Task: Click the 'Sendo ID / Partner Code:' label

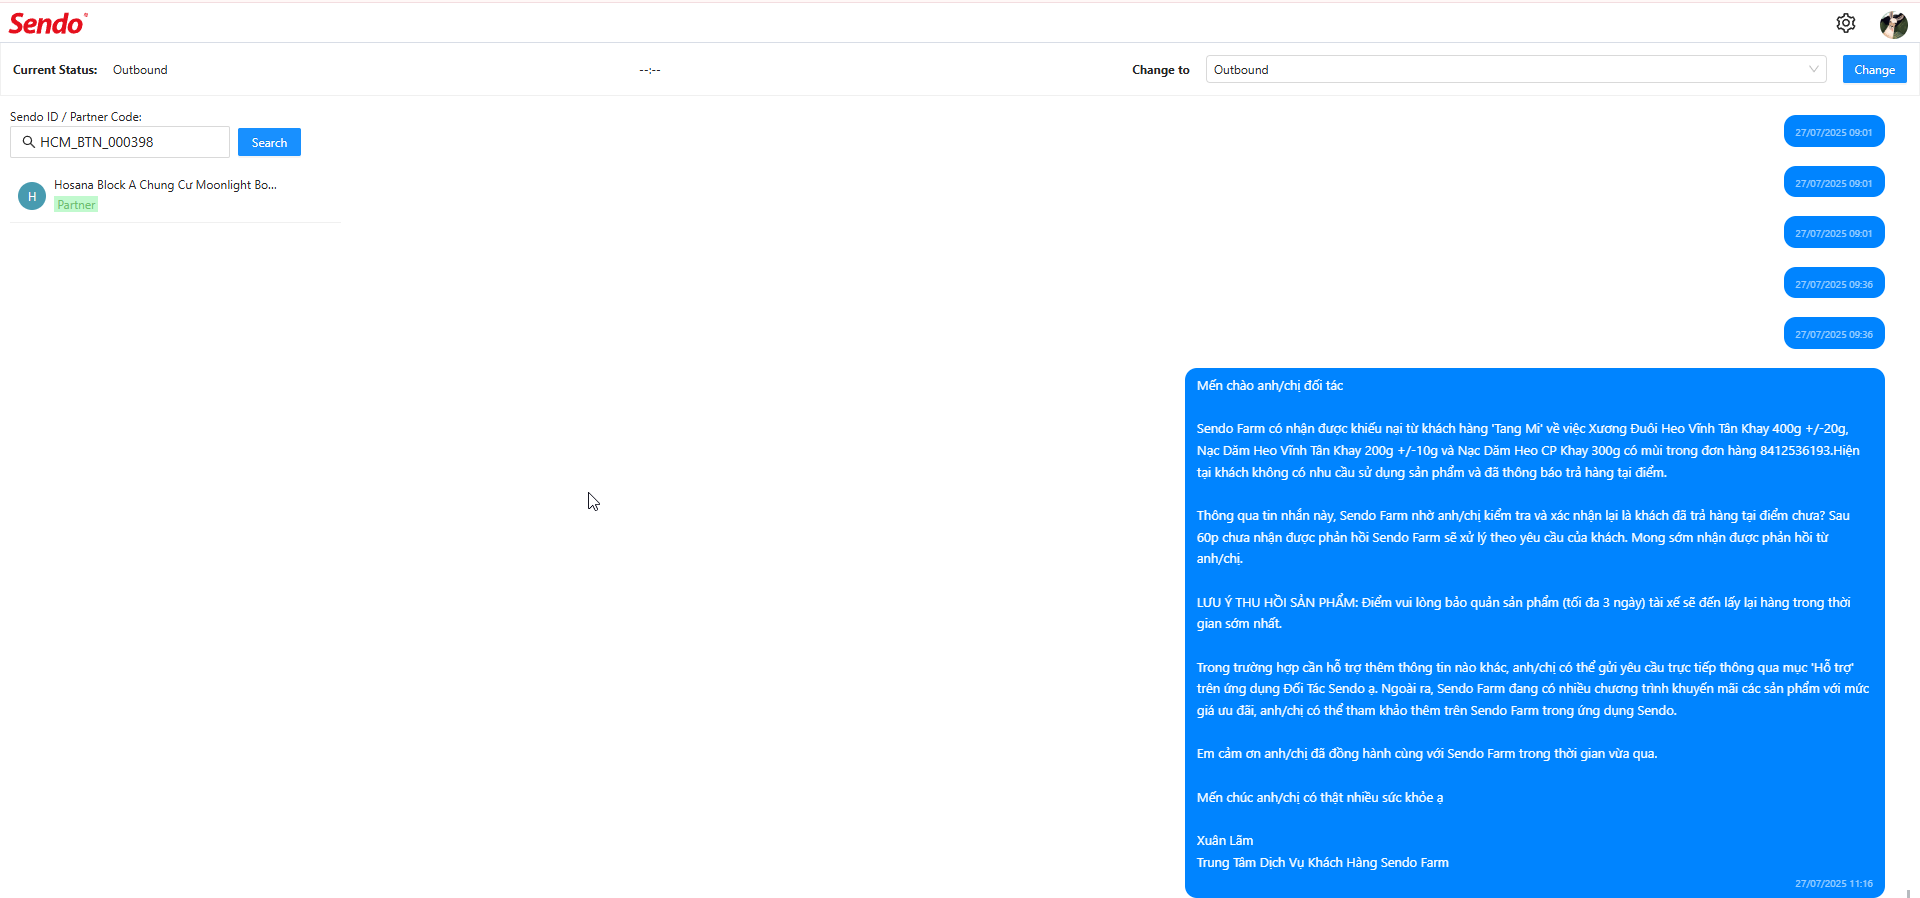Action: pos(76,117)
